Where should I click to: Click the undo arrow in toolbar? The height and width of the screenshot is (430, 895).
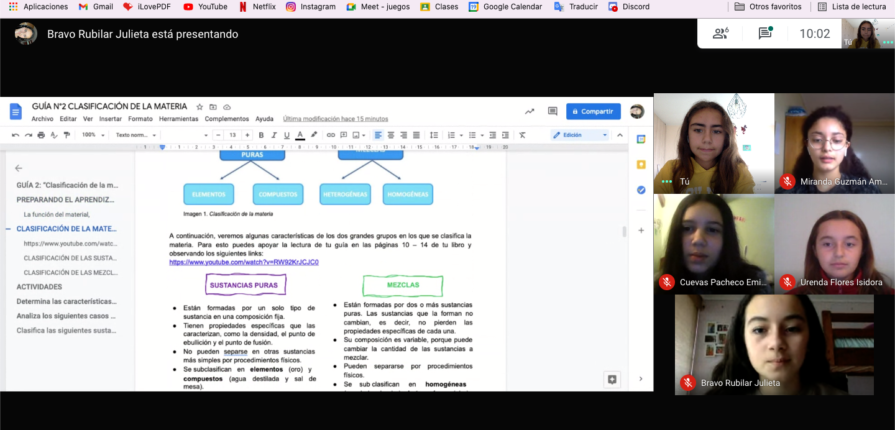point(15,135)
